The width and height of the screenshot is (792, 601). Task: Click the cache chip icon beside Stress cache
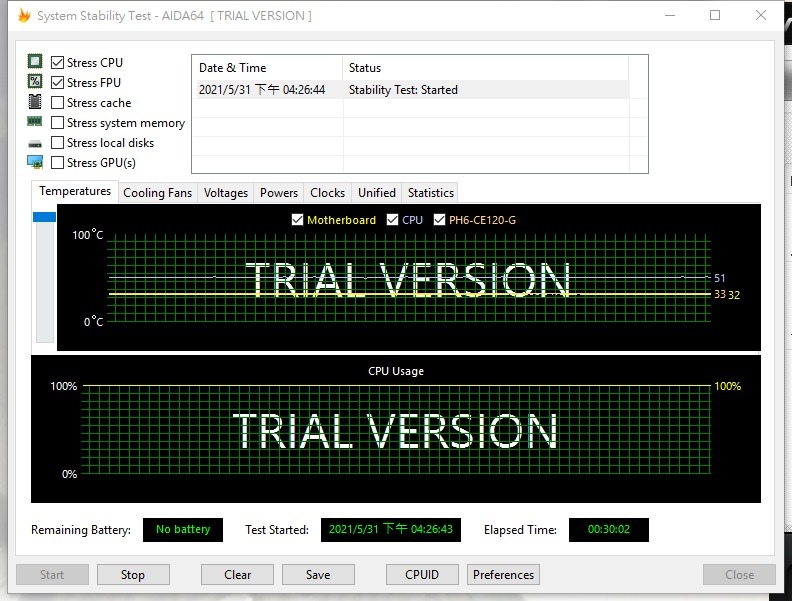[x=35, y=102]
